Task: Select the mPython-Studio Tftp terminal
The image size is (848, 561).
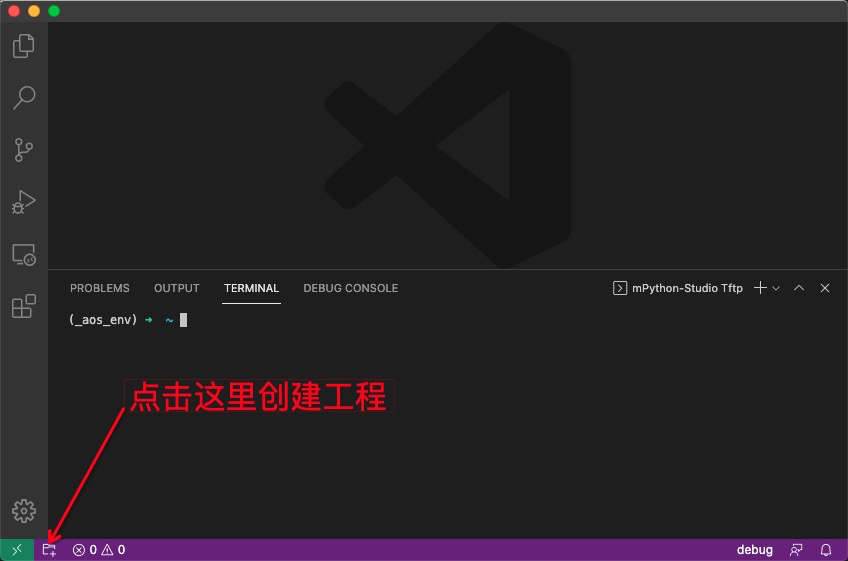Action: coord(678,288)
